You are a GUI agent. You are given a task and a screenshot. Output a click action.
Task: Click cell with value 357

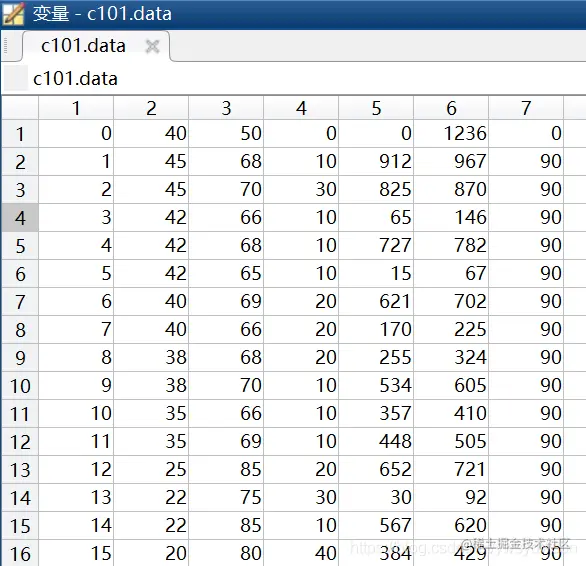(376, 414)
